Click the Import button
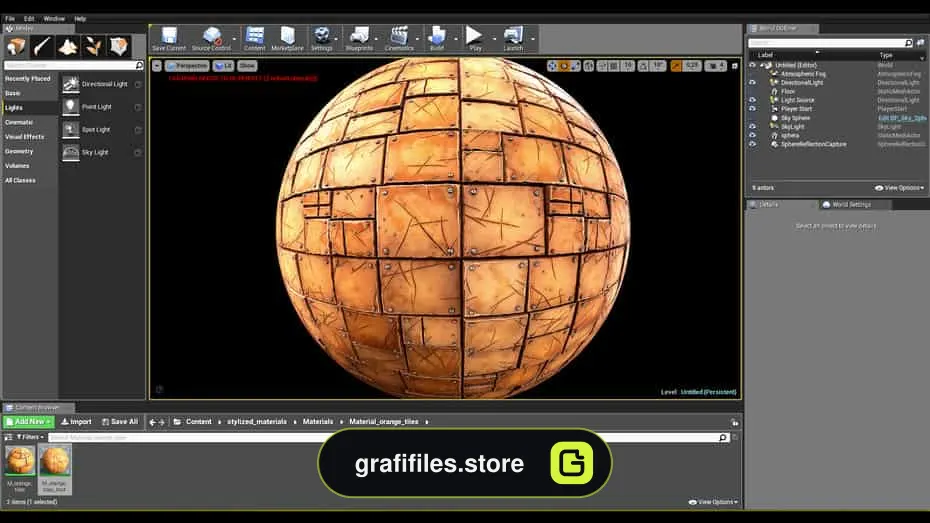This screenshot has height=523, width=930. click(x=77, y=422)
